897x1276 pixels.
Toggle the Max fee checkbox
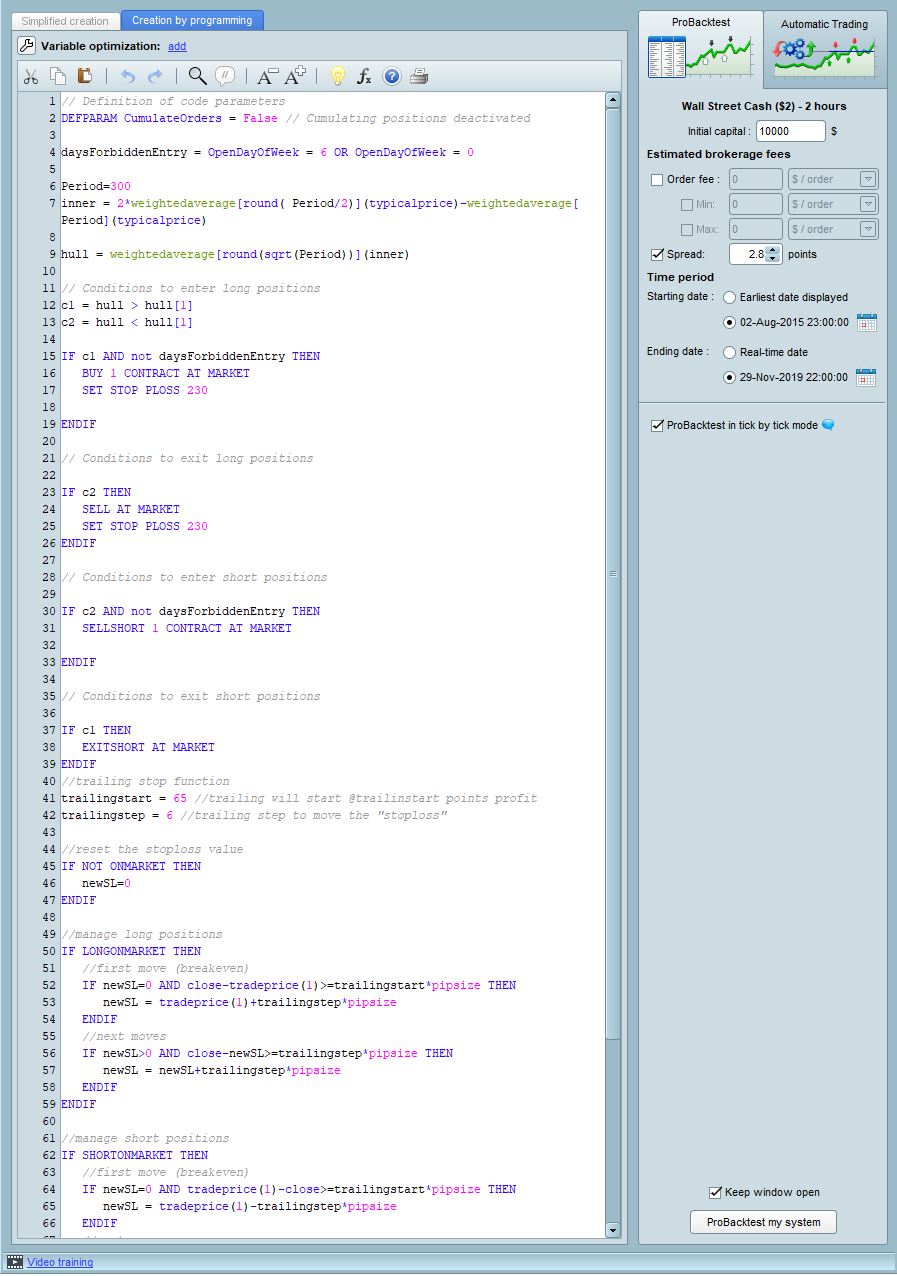click(686, 230)
